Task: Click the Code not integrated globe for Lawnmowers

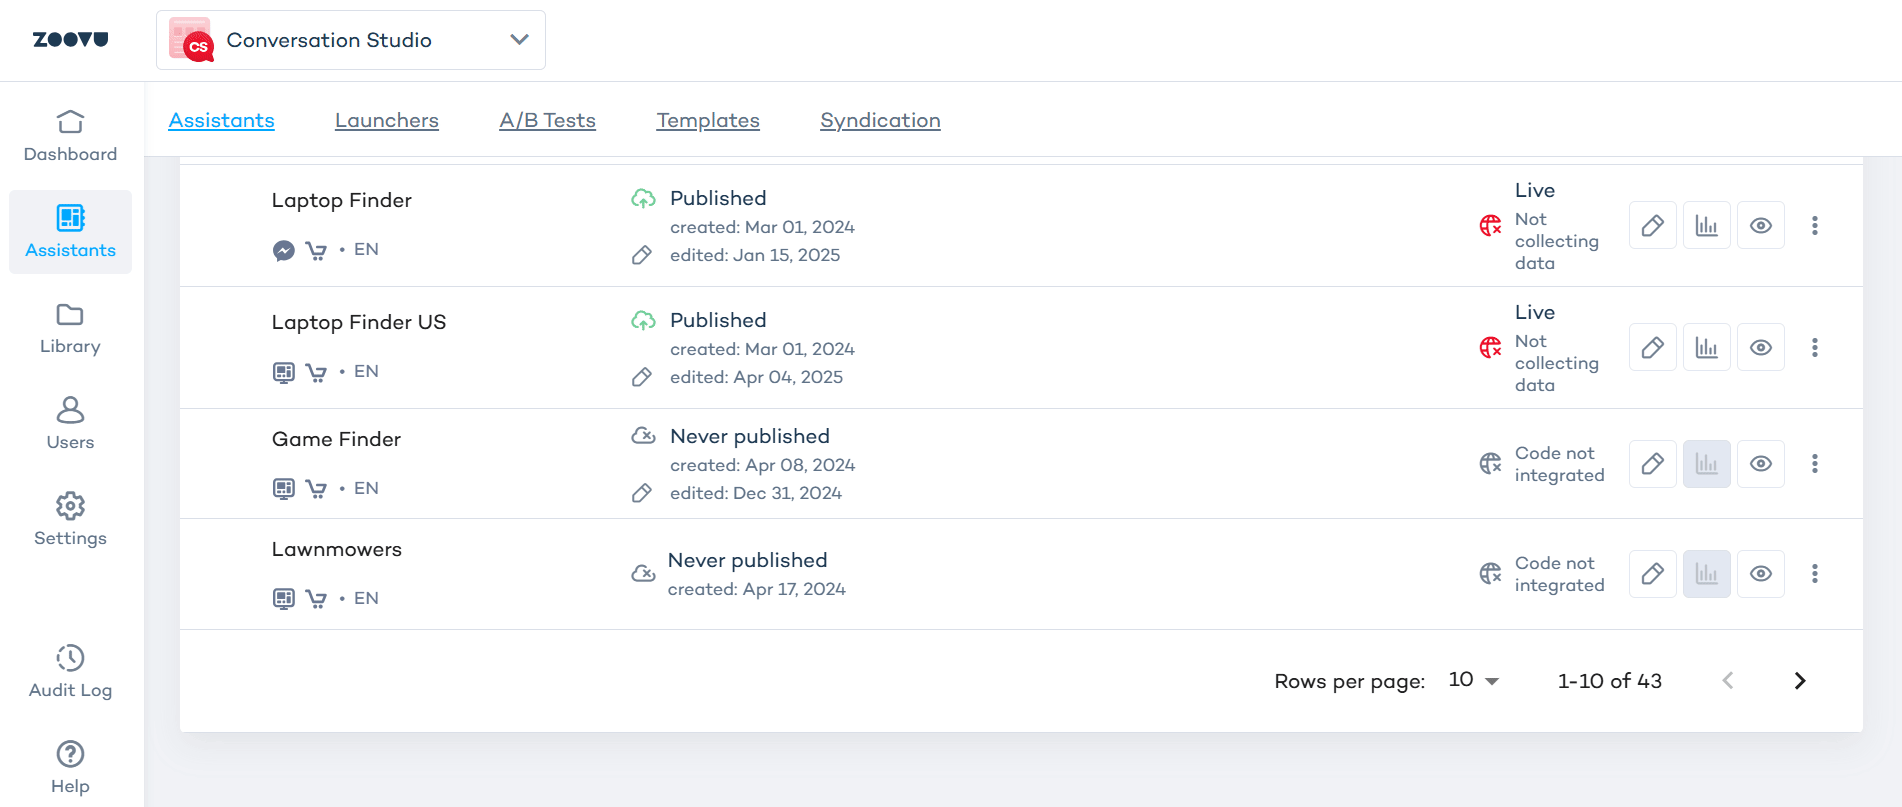Action: tap(1491, 574)
